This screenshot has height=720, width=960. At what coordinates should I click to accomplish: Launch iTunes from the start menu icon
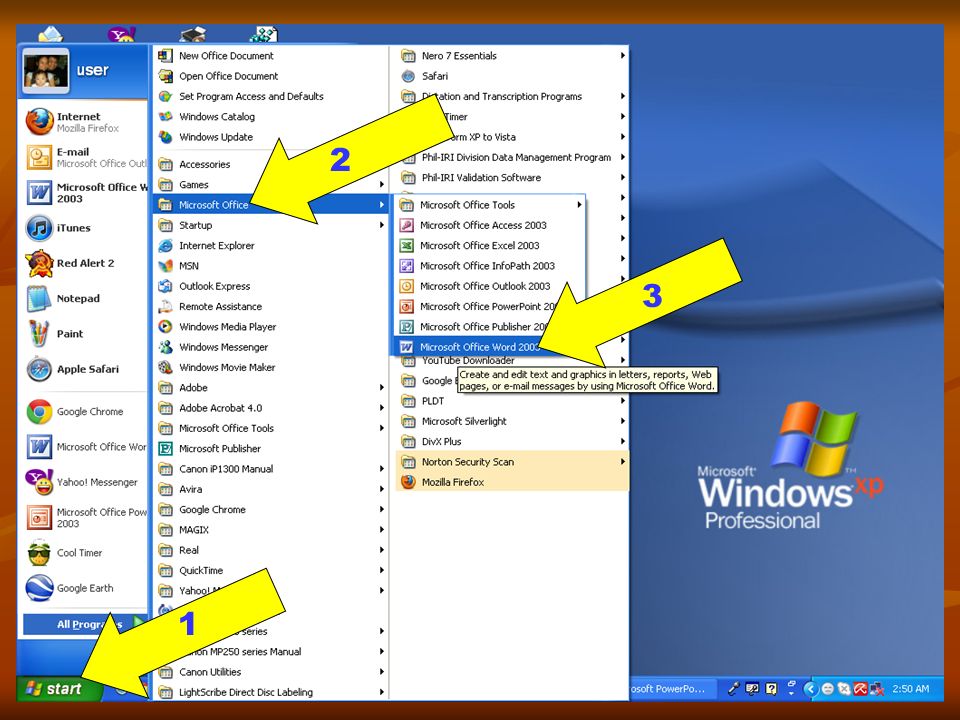(x=39, y=228)
